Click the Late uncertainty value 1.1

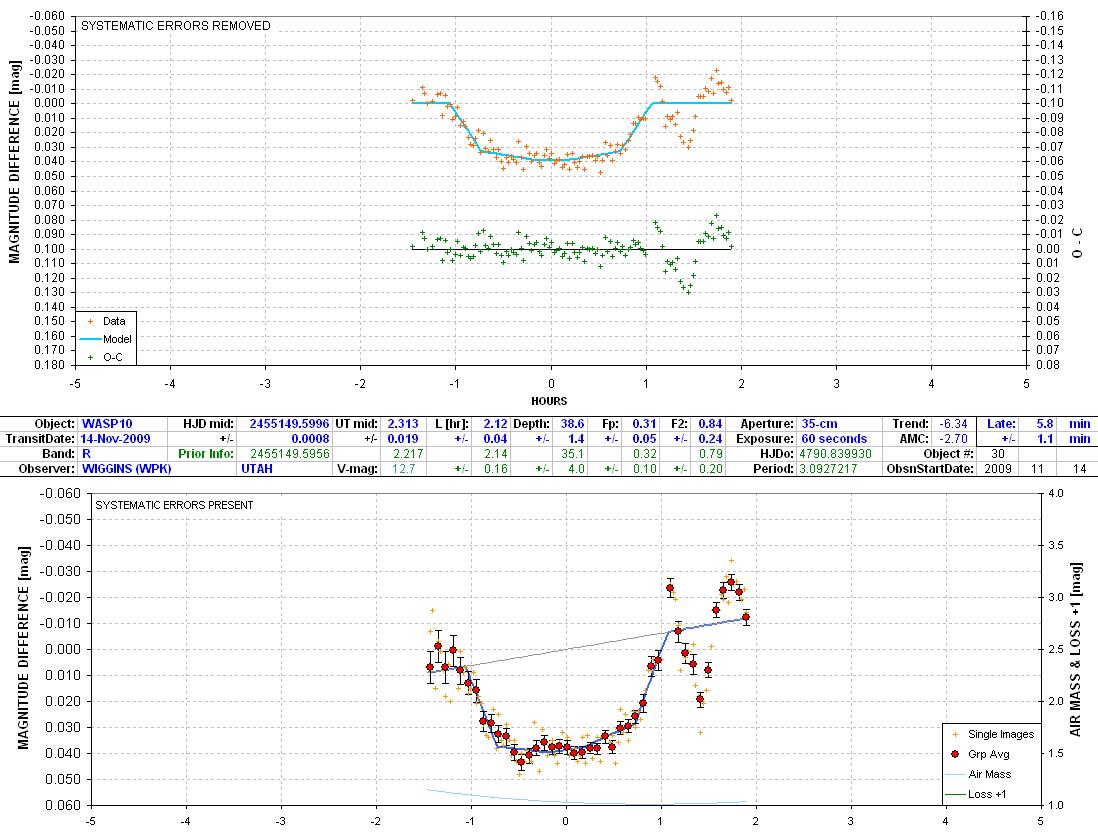(x=1045, y=438)
